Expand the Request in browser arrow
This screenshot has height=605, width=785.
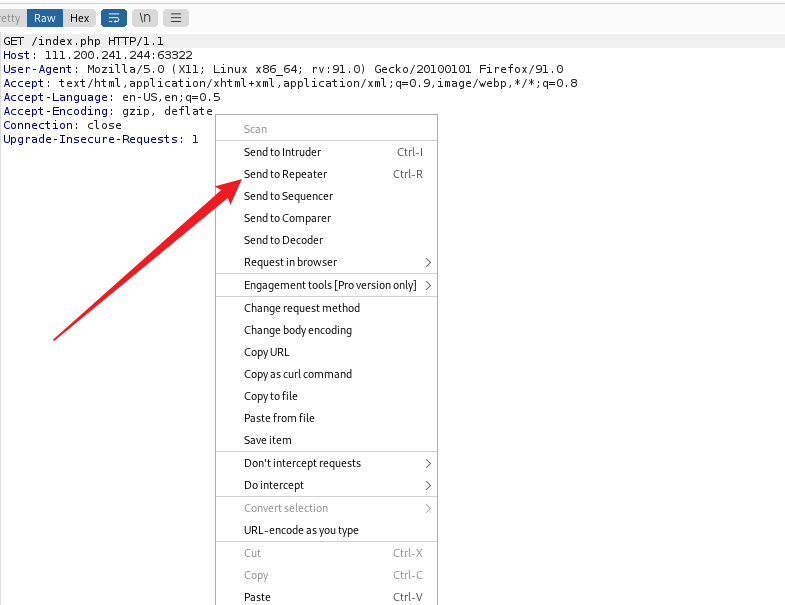coord(428,262)
